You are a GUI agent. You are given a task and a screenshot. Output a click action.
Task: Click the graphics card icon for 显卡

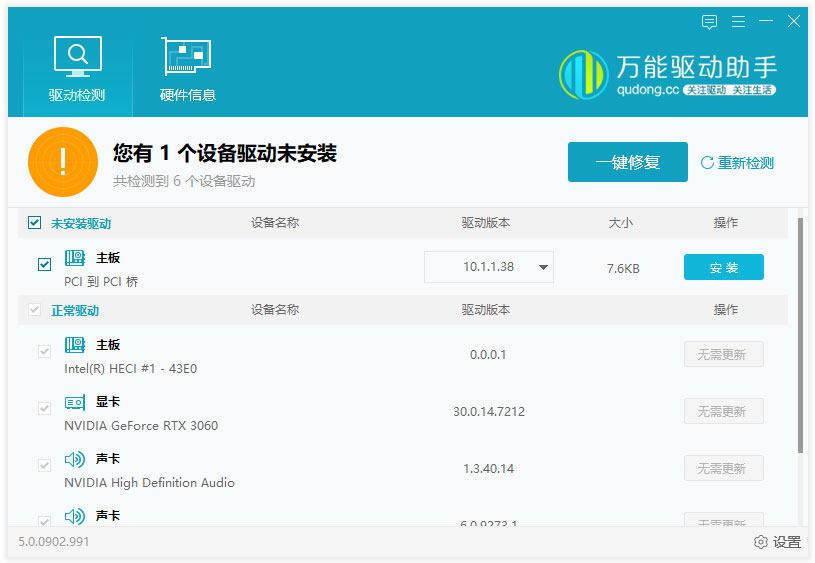tap(75, 402)
